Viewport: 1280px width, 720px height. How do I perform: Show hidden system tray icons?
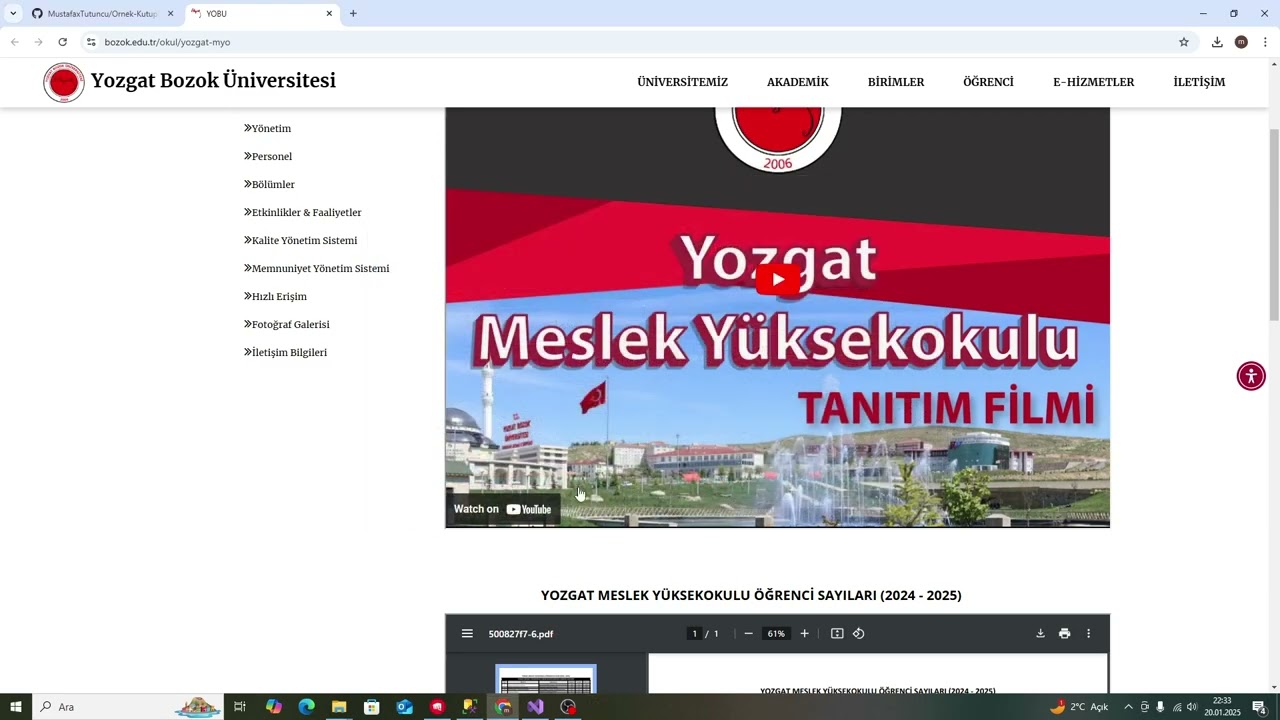tap(1129, 707)
